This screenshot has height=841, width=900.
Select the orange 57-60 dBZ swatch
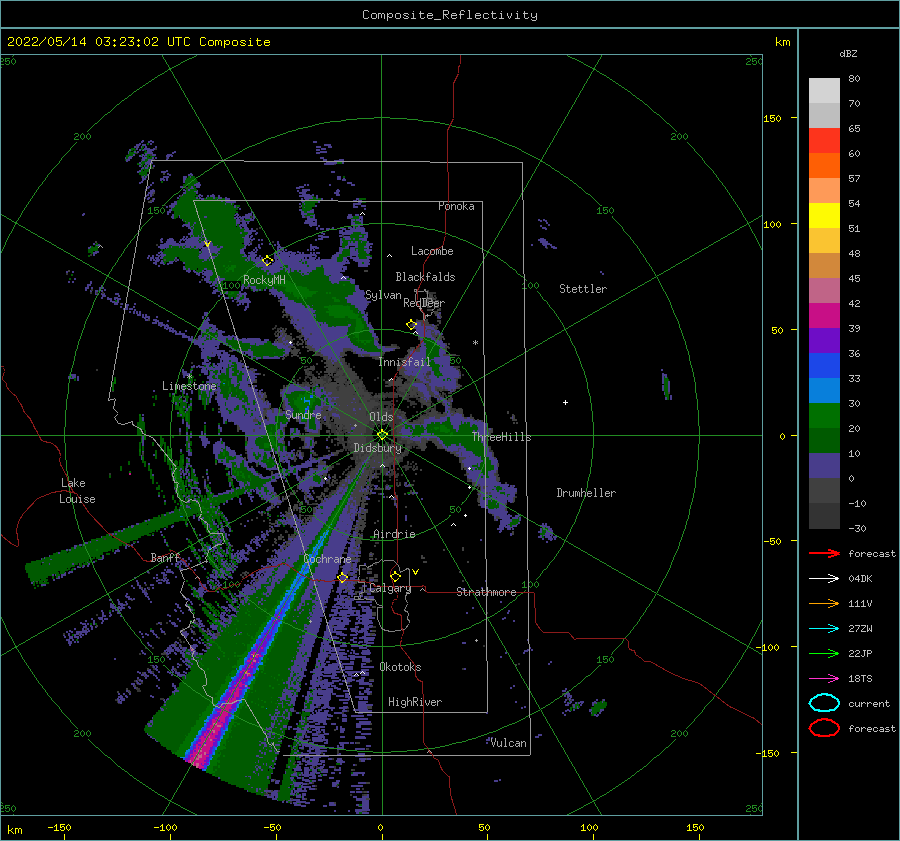click(824, 166)
